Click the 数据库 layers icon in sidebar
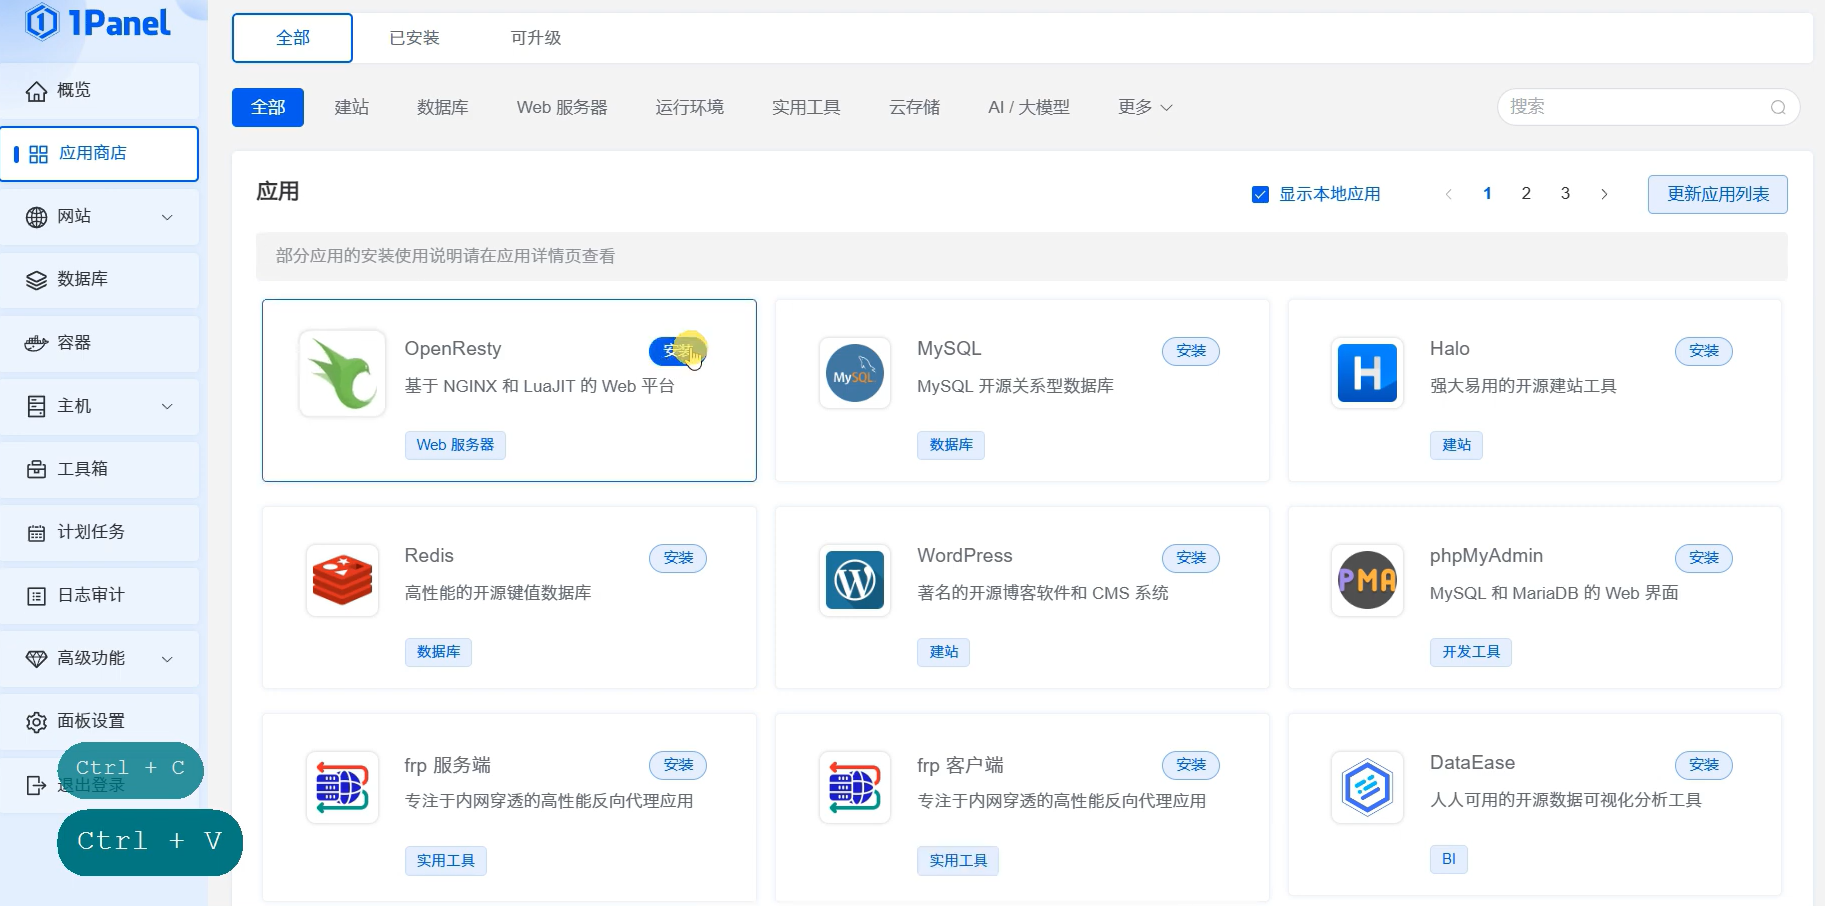The width and height of the screenshot is (1825, 906). tap(36, 280)
